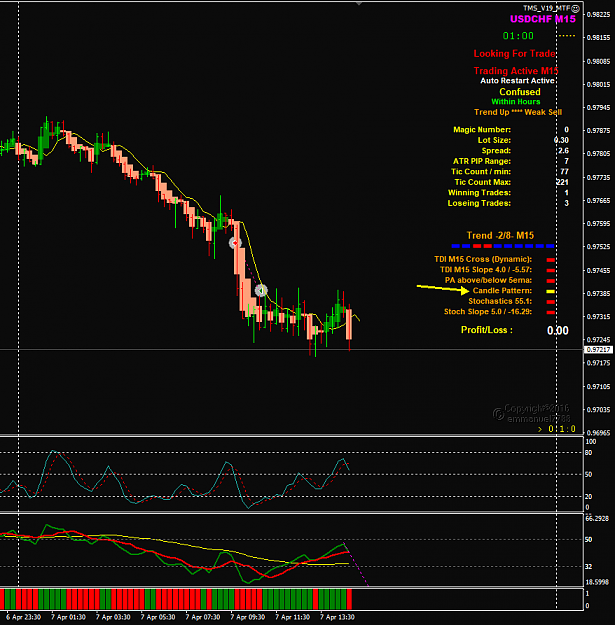Click the gray trade-close marker with arrow
Image resolution: width=615 pixels, height=625 pixels.
[x=261, y=291]
